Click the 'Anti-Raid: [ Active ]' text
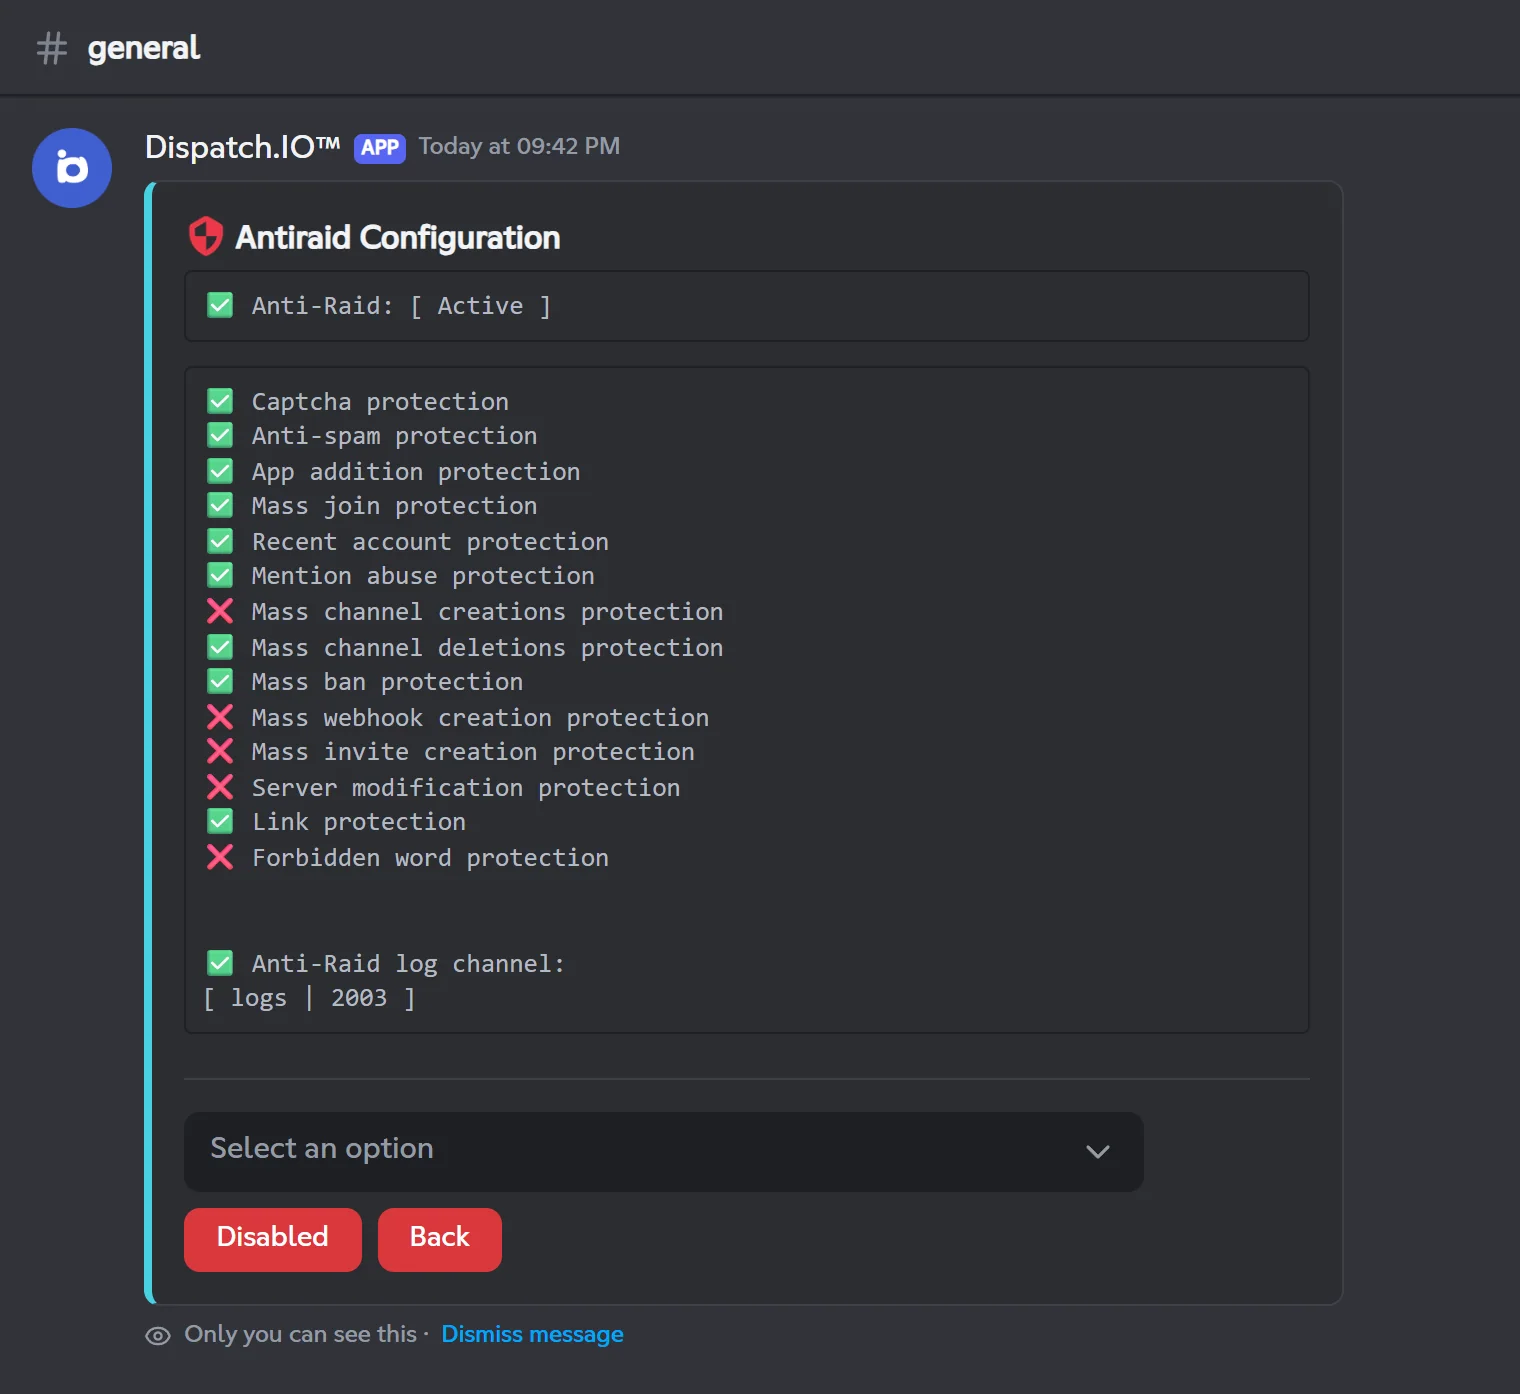The width and height of the screenshot is (1520, 1394). pyautogui.click(x=401, y=306)
